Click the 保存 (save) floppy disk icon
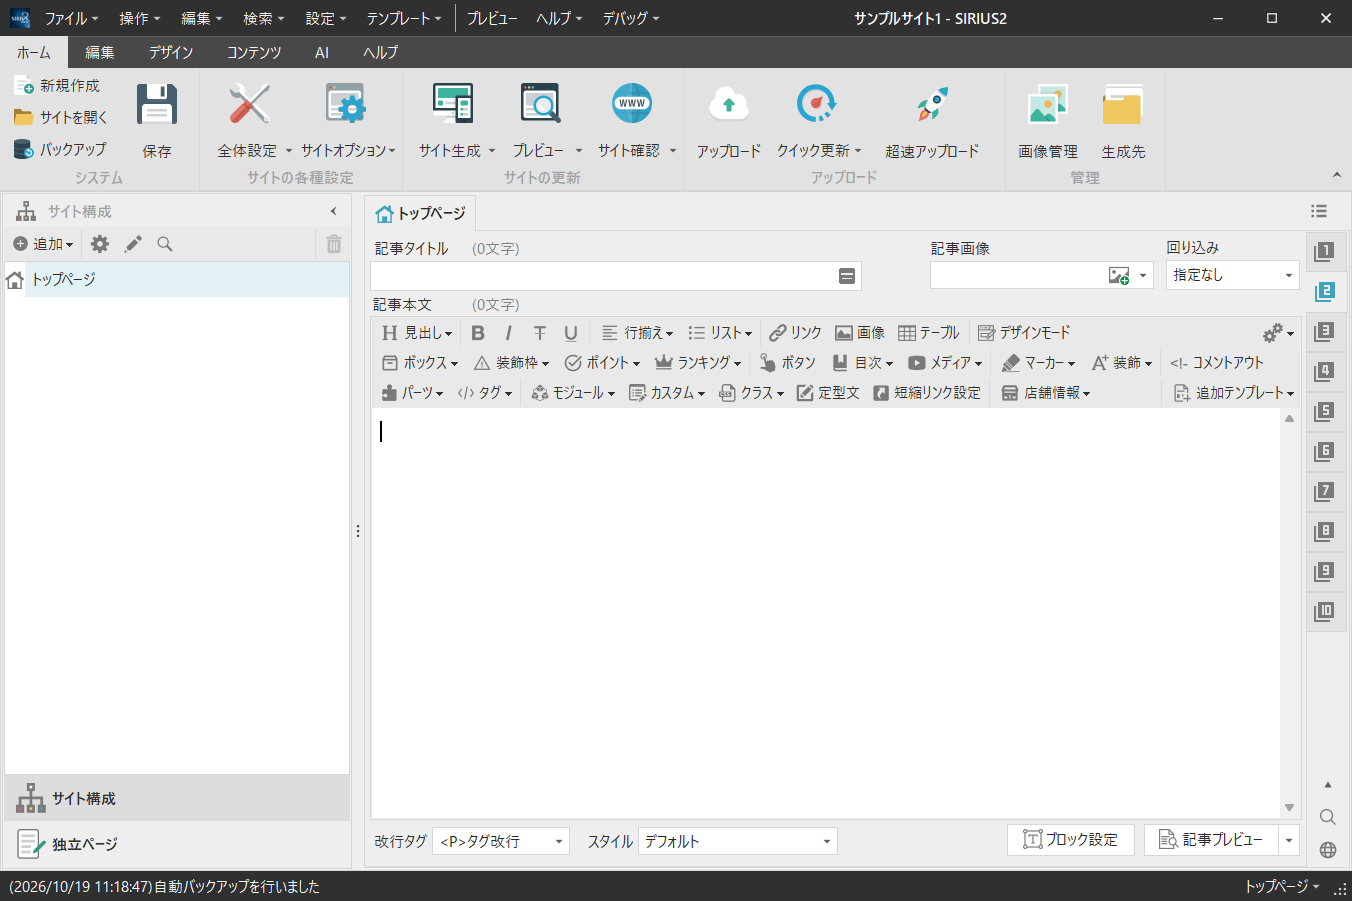This screenshot has height=901, width=1352. coord(157,104)
